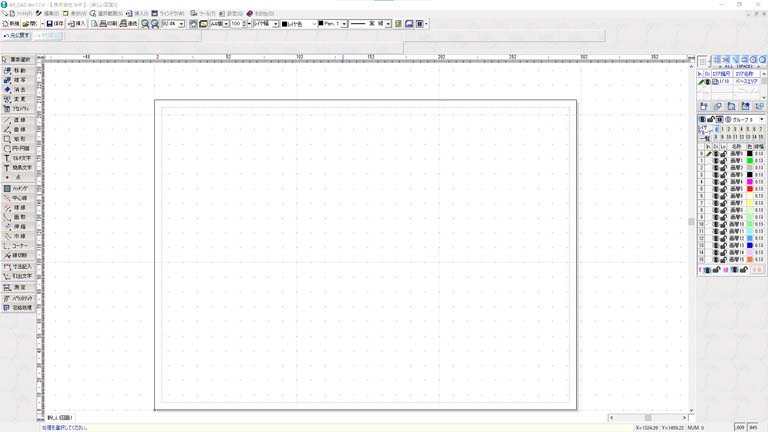Choose the コーナー corner tool
Image resolution: width=768 pixels, height=432 pixels.
tap(17, 246)
